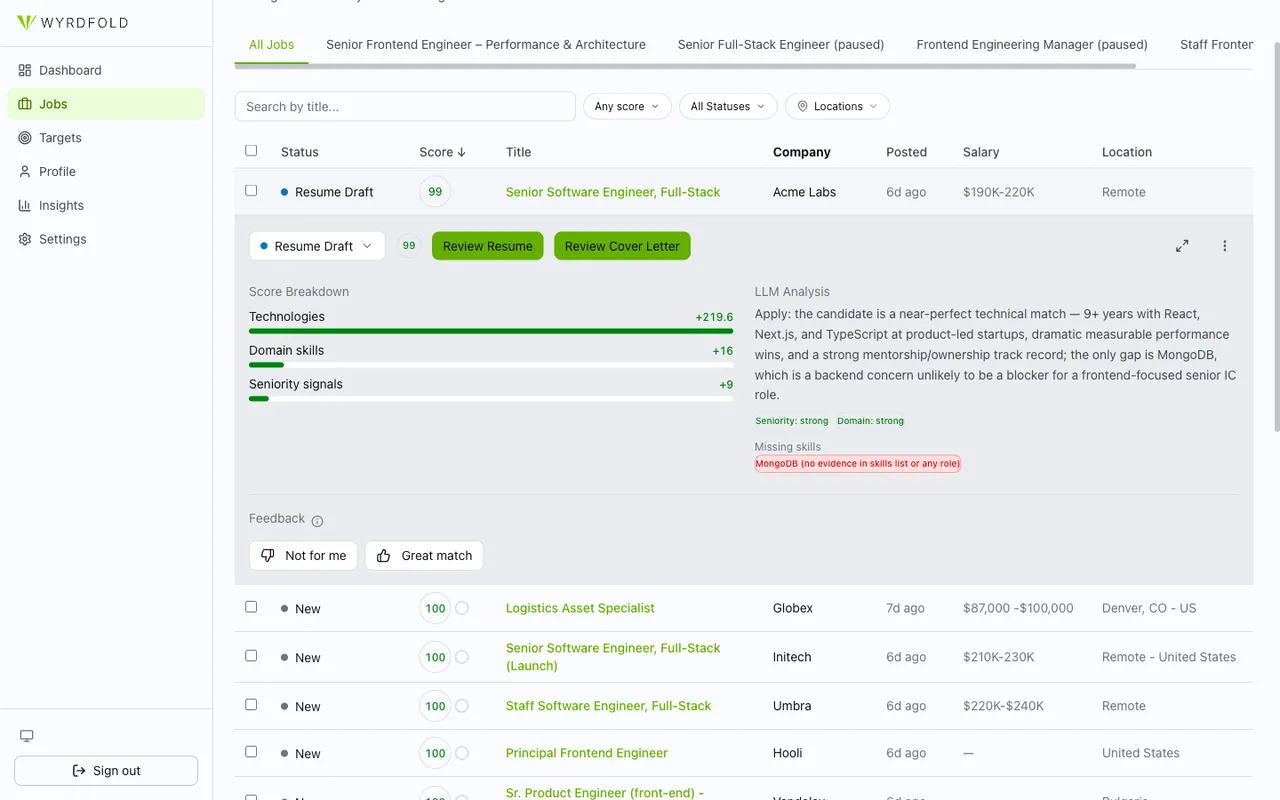The width and height of the screenshot is (1280, 800).
Task: Click the circle icon beside Hooli score
Action: [462, 753]
